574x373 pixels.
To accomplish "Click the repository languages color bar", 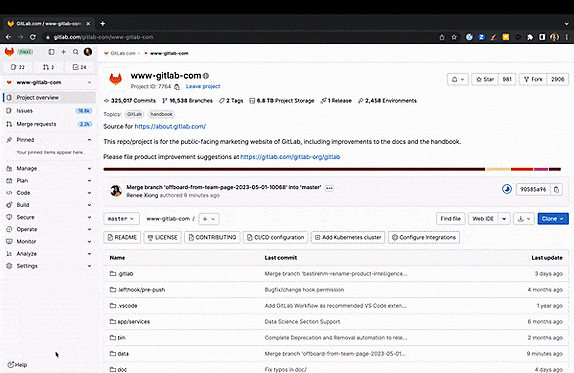I will pyautogui.click(x=332, y=169).
